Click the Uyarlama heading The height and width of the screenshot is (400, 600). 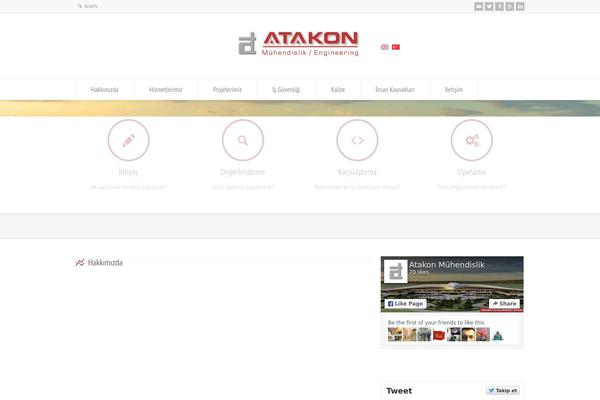click(471, 172)
